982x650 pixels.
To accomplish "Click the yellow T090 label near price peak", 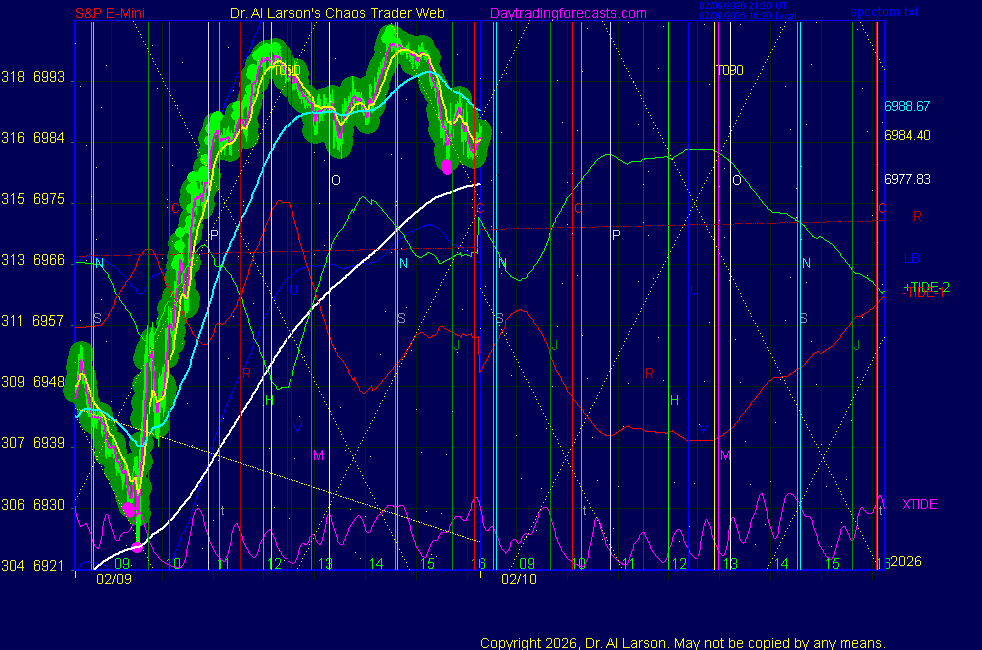I will click(286, 70).
